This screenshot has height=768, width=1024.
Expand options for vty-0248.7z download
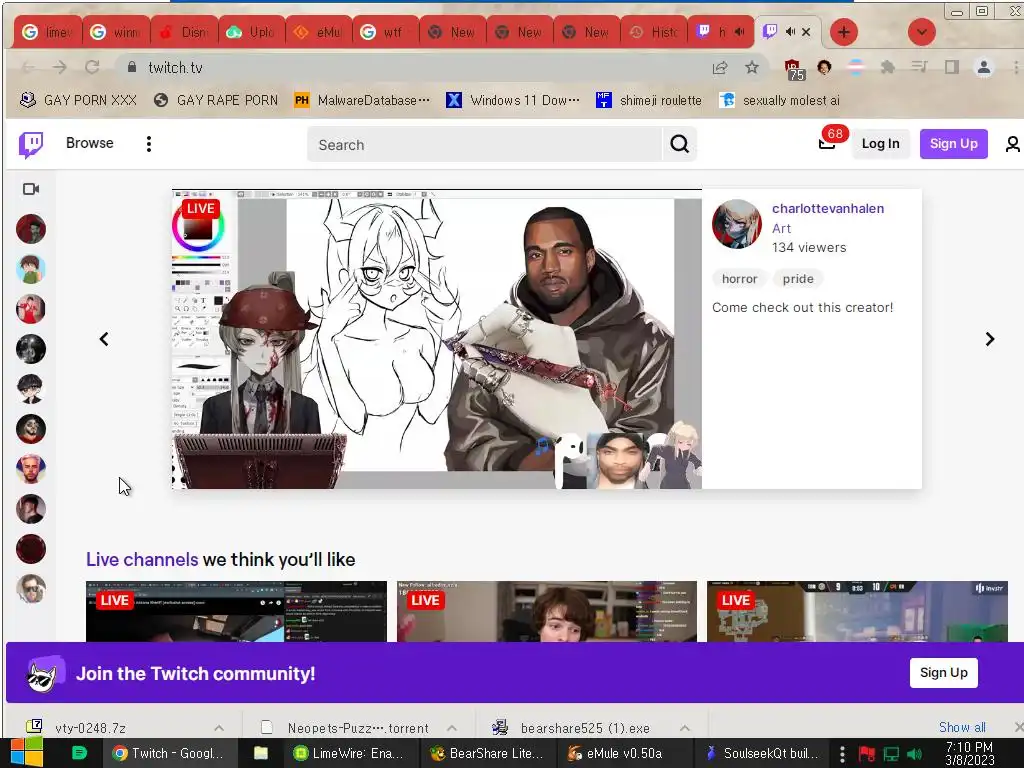tap(219, 728)
